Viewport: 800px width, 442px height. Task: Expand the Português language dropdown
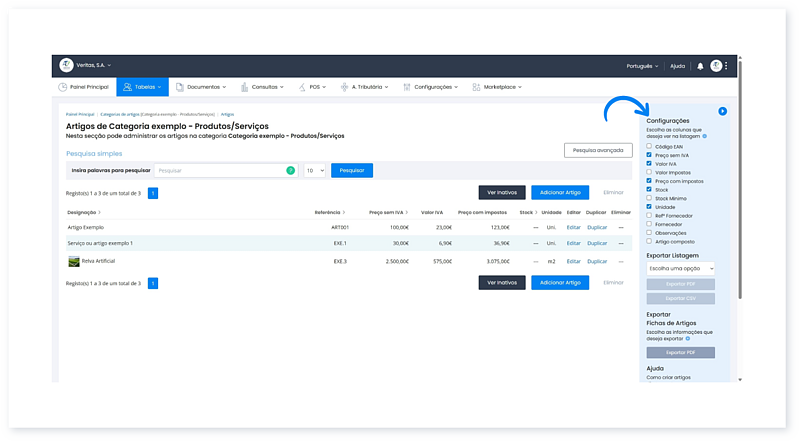click(x=640, y=66)
